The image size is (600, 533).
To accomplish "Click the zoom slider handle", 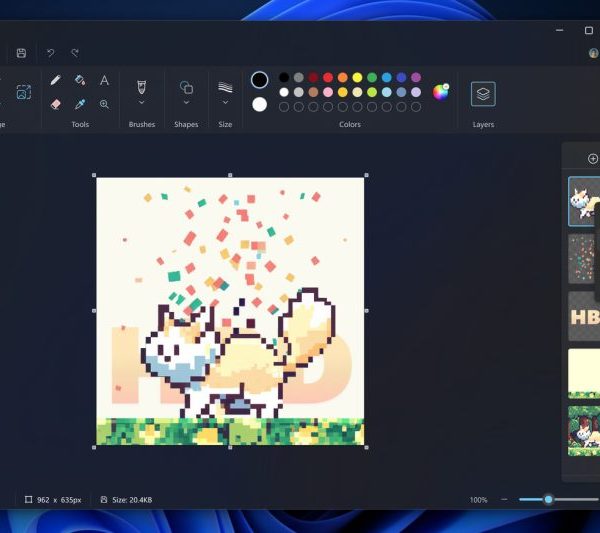I will point(548,499).
